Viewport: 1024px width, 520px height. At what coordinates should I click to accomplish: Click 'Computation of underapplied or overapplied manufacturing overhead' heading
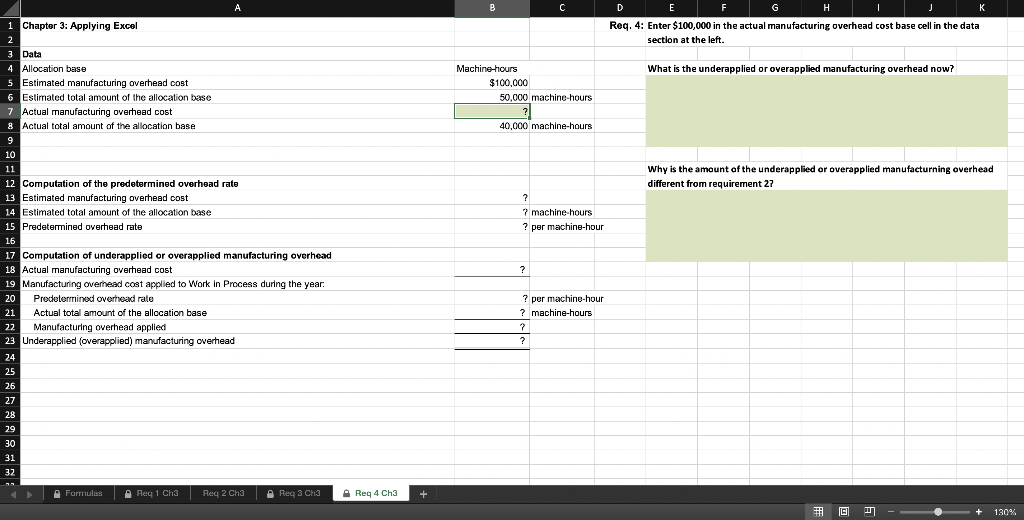tap(177, 255)
